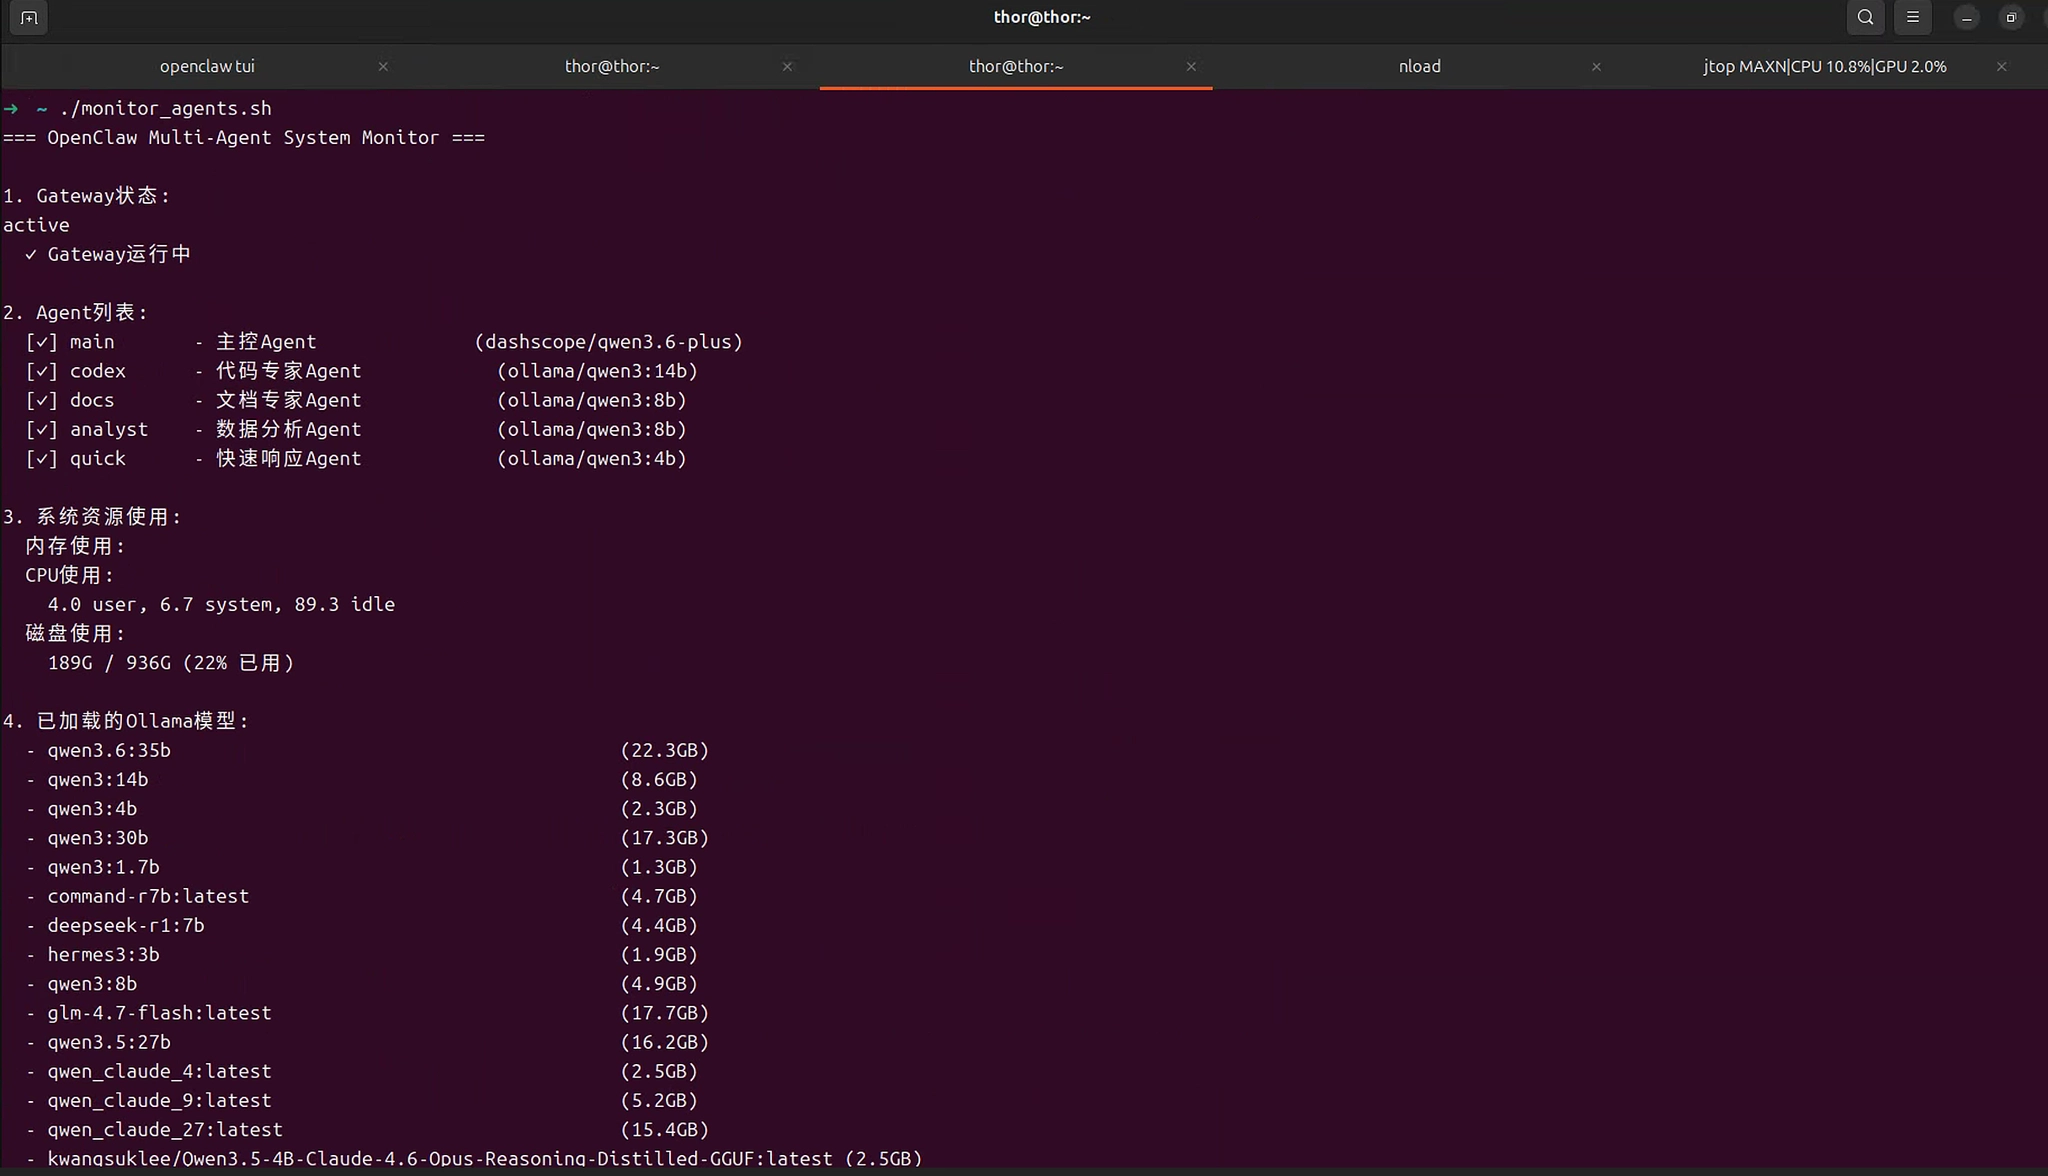
Task: Switch to the openclaw tui tab
Action: pyautogui.click(x=207, y=66)
